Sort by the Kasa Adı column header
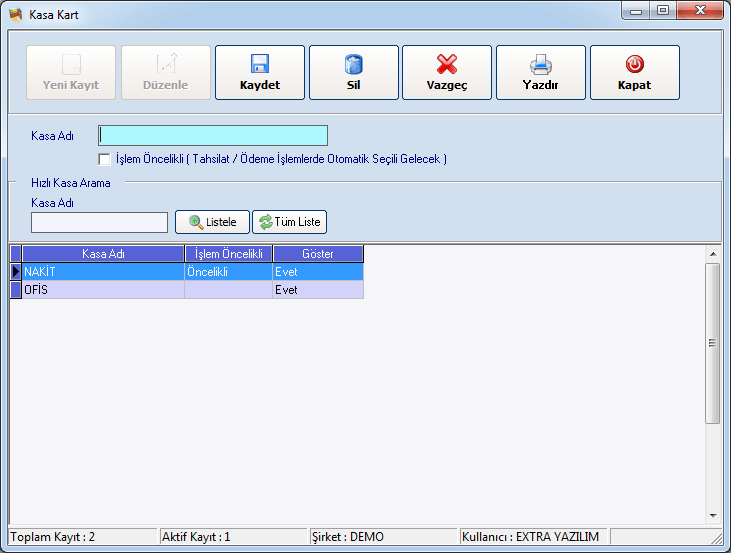 point(103,254)
